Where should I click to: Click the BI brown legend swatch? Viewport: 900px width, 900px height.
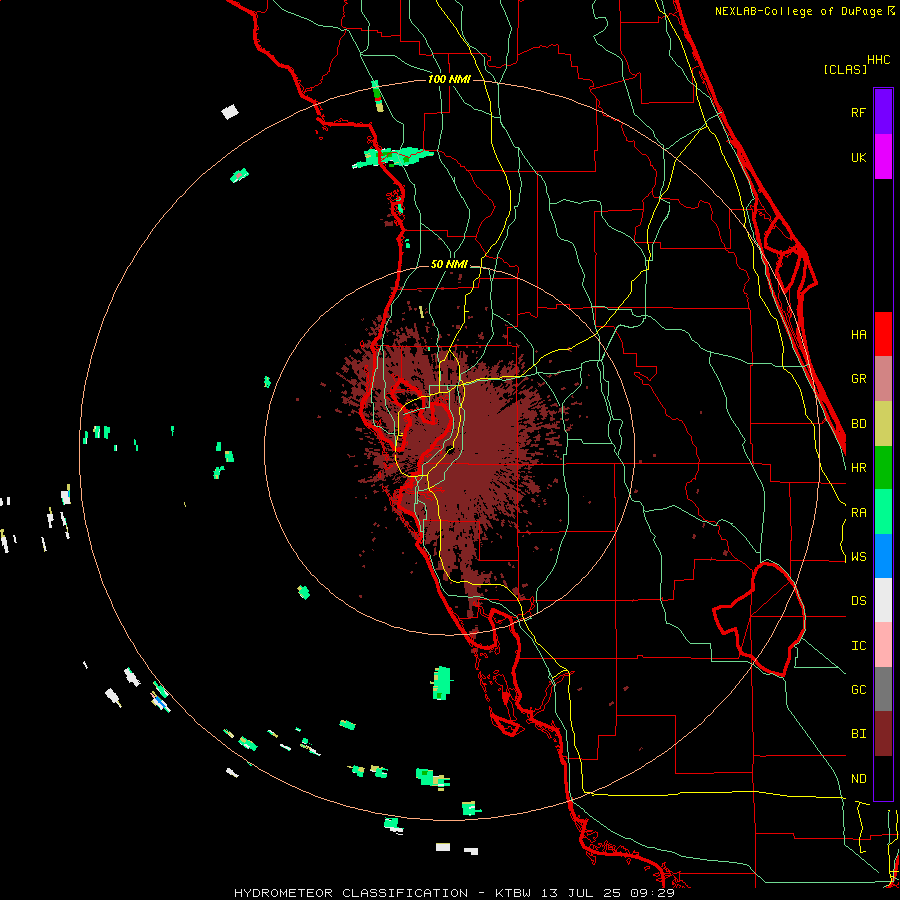pyautogui.click(x=883, y=734)
